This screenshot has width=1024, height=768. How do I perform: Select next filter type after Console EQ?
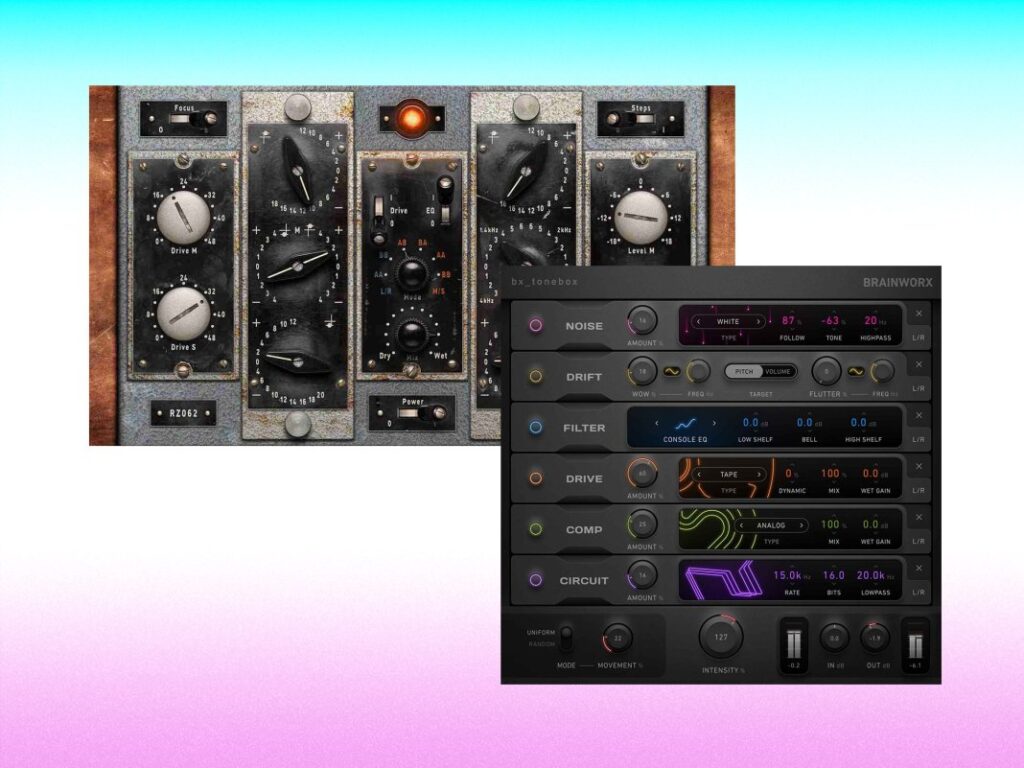click(x=714, y=424)
